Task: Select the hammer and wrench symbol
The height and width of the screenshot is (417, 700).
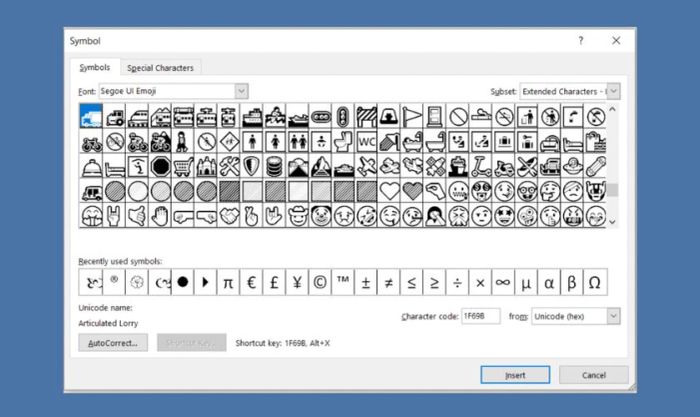Action: coord(229,166)
